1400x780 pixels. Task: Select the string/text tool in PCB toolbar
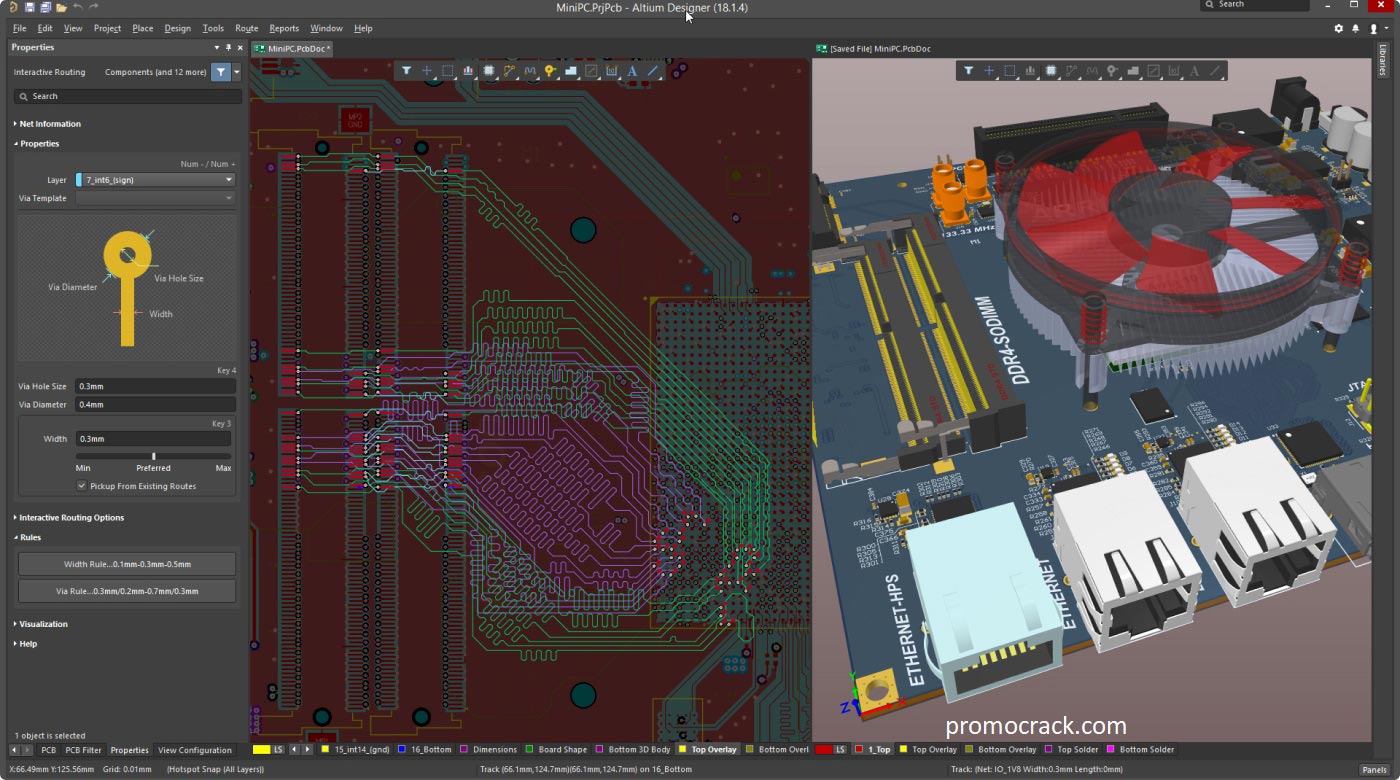coord(634,71)
